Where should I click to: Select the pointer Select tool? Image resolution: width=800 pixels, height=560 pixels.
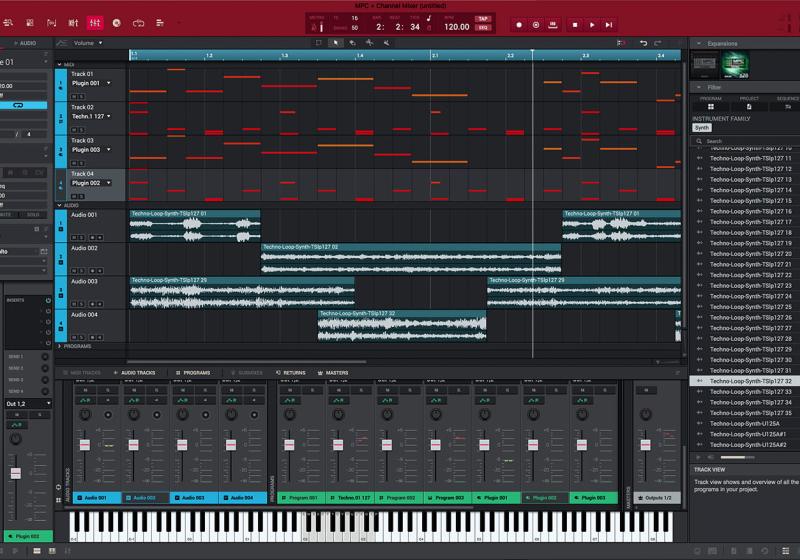pos(335,43)
